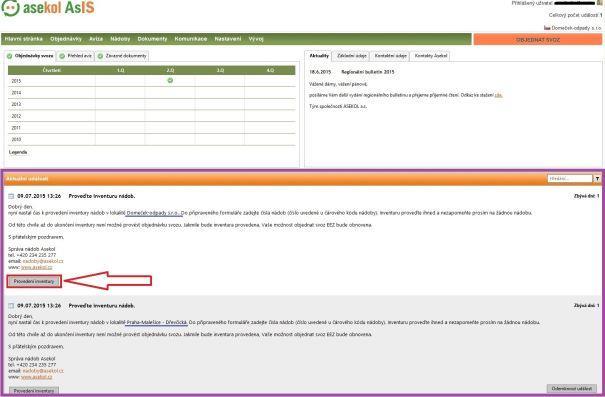Open the filter dropdown arrow in Aktuální události
Image resolution: width=605 pixels, height=397 pixels.
[x=597, y=179]
